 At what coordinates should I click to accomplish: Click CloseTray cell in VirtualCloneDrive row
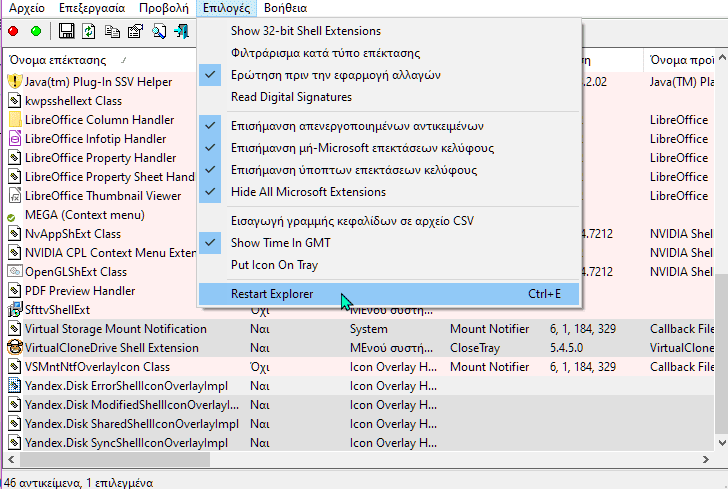[475, 348]
